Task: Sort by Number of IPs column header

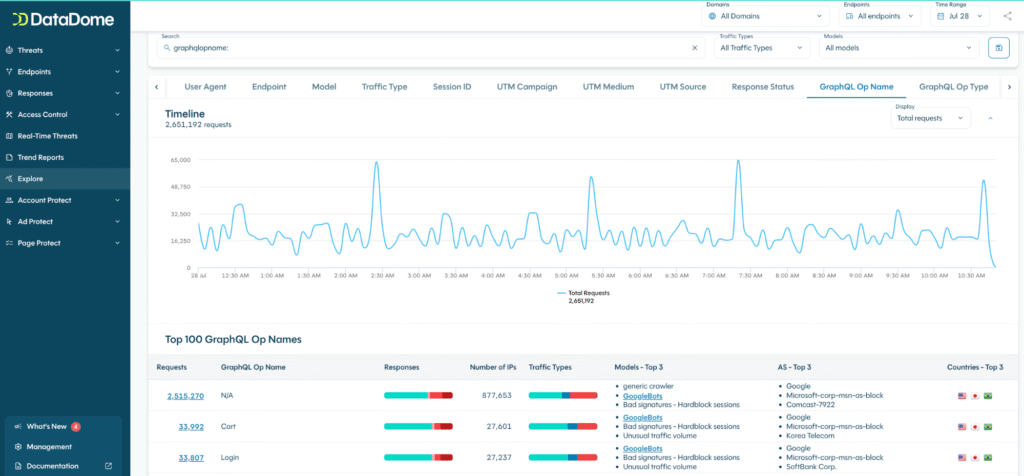Action: (493, 368)
